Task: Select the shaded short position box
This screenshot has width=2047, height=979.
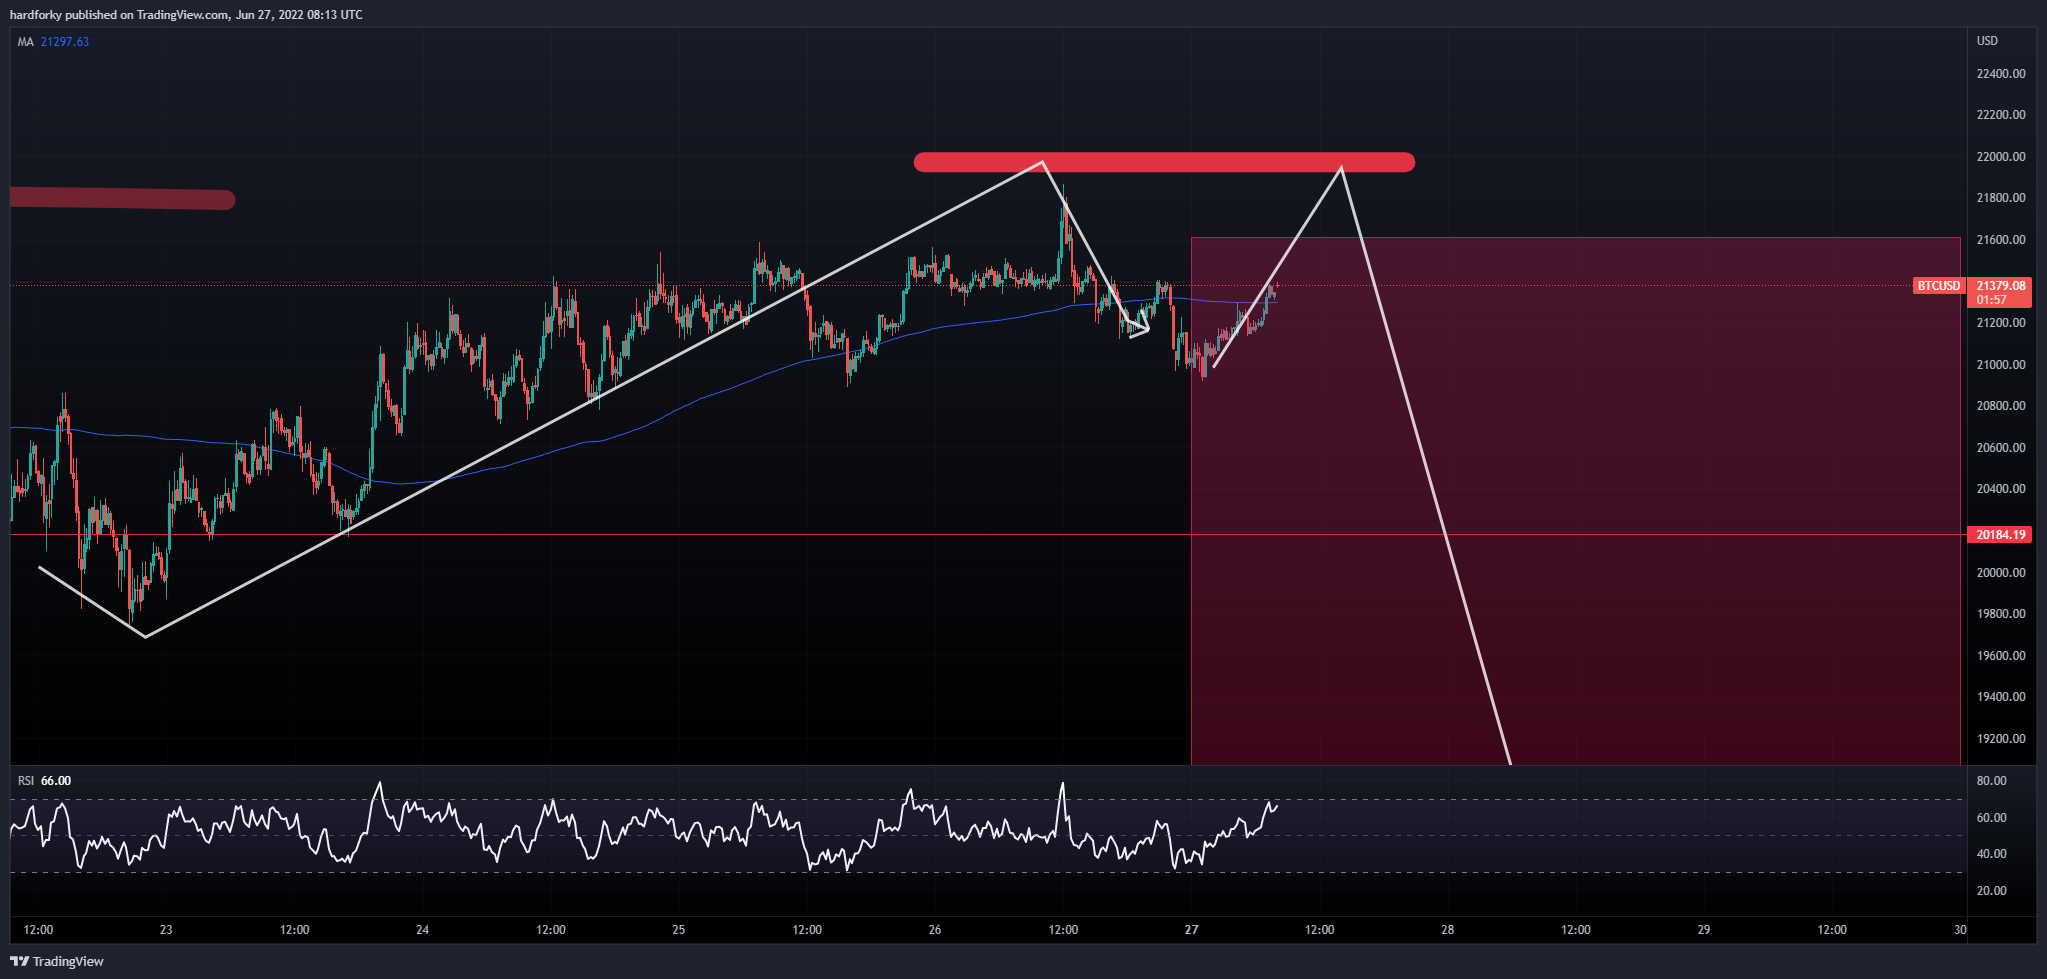Action: [x=1575, y=501]
